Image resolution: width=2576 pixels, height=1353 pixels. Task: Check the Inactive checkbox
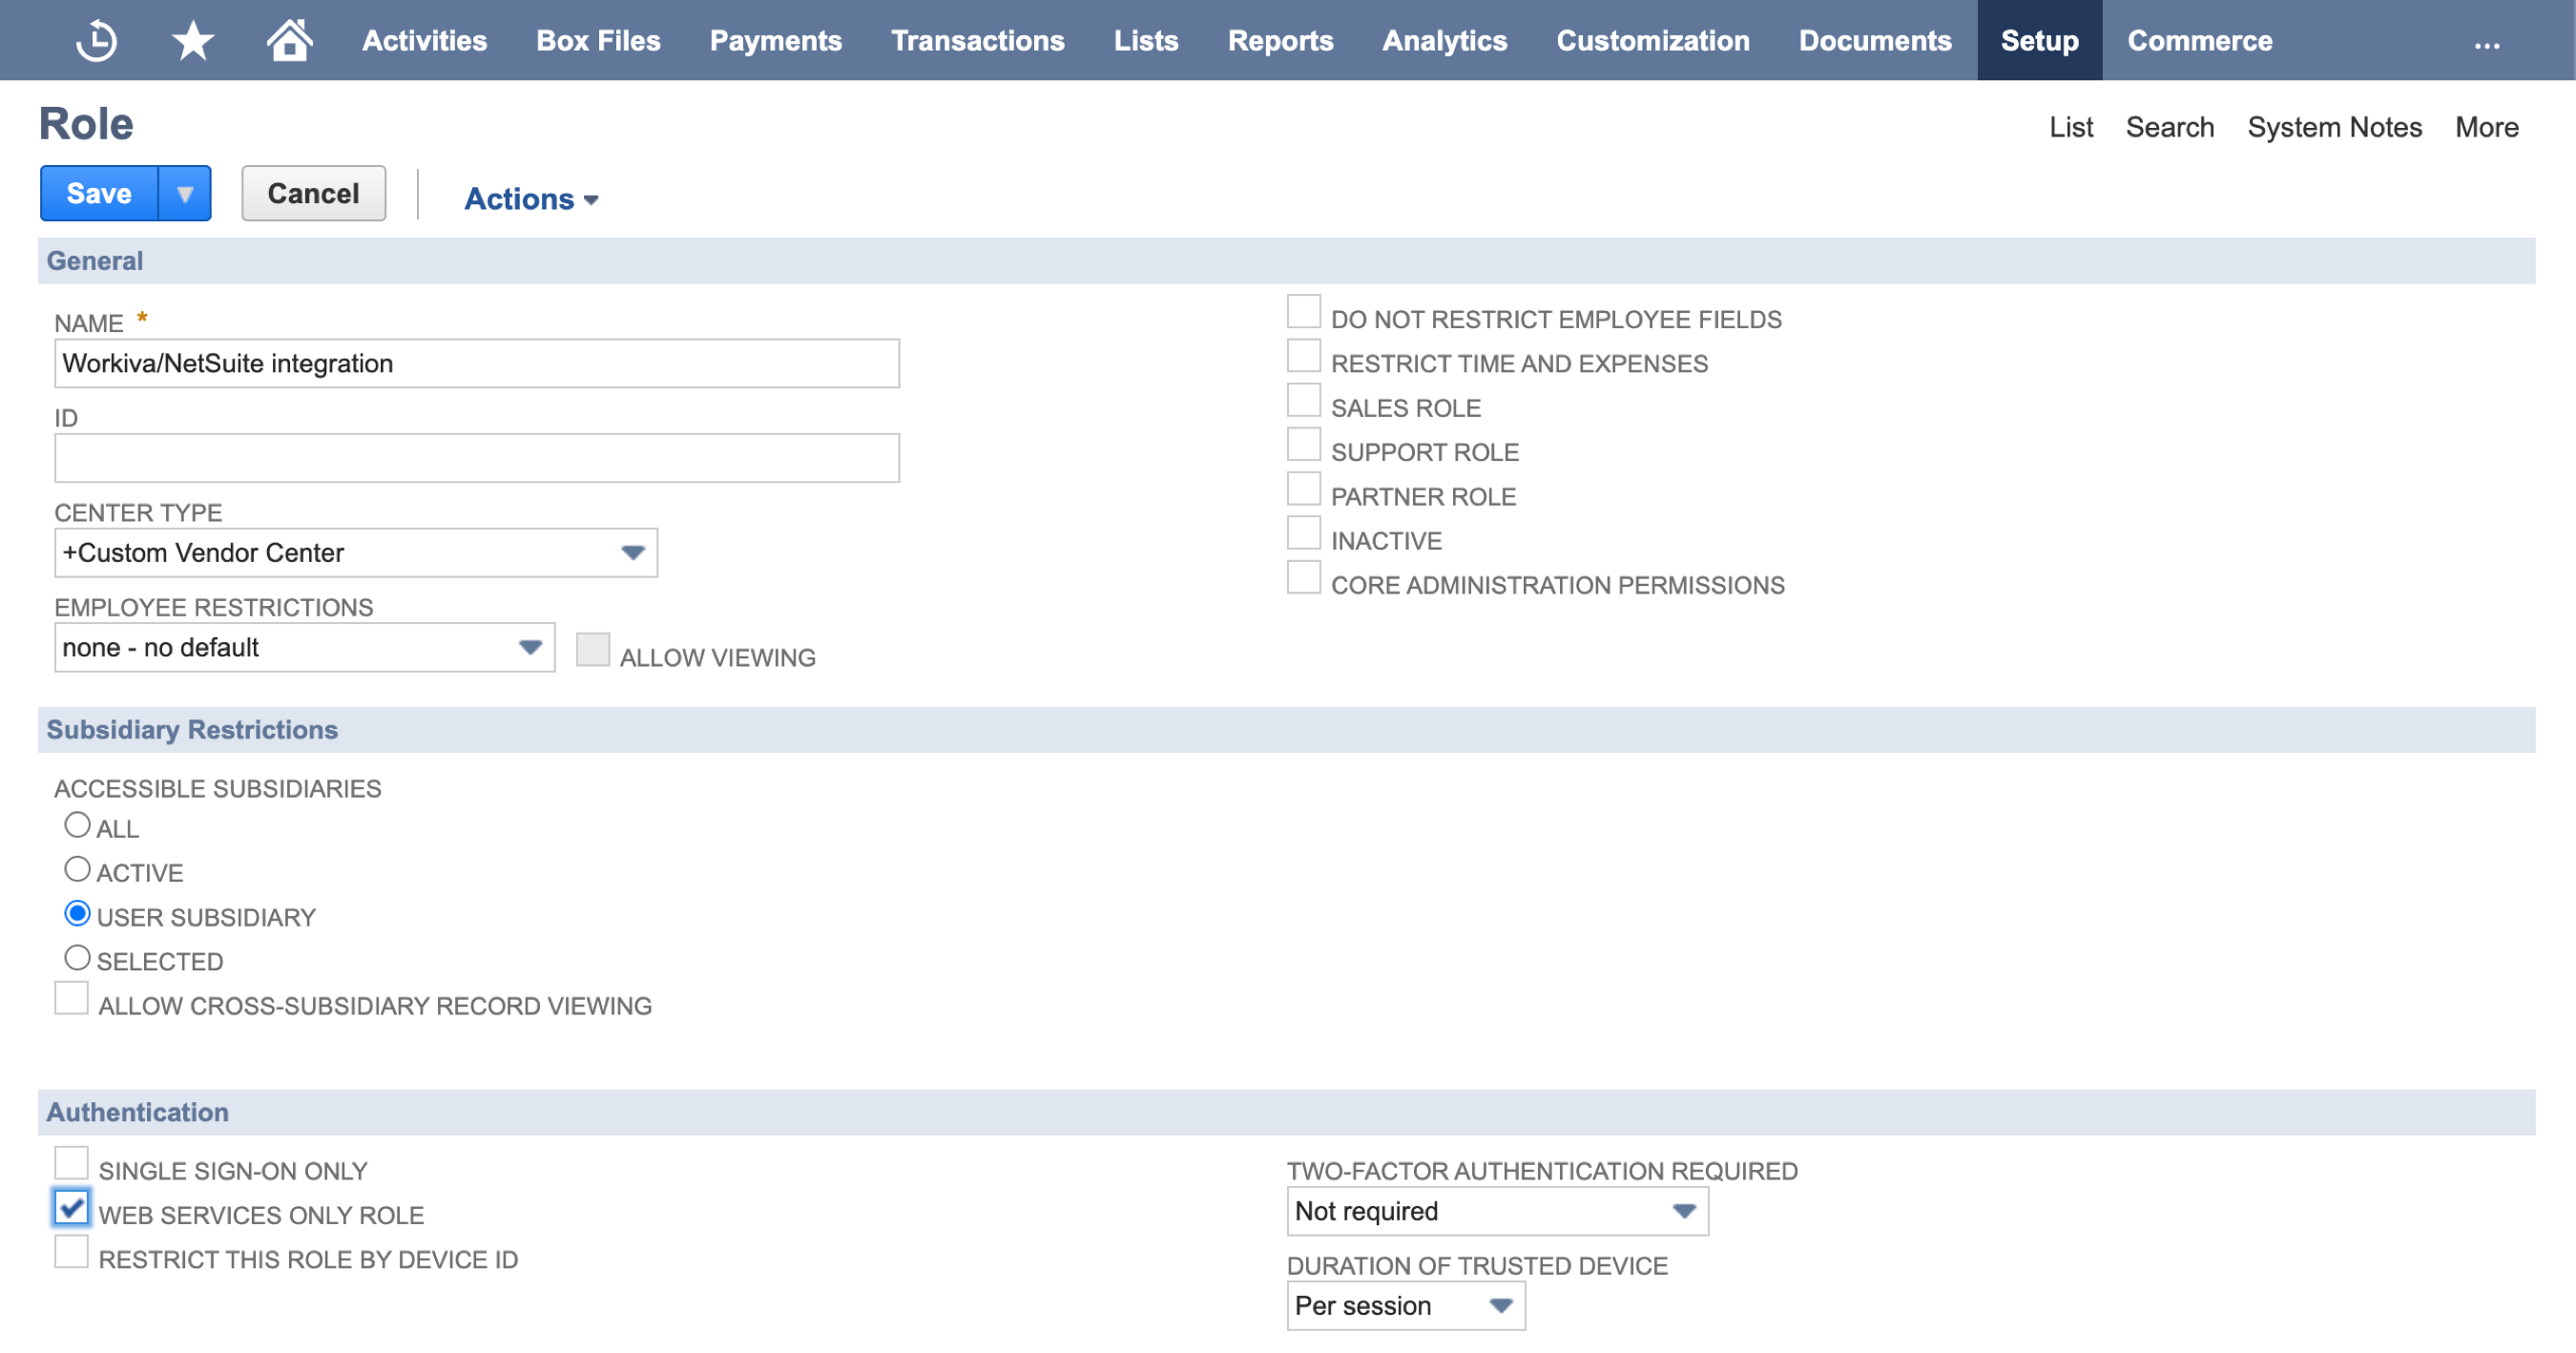coord(1303,533)
